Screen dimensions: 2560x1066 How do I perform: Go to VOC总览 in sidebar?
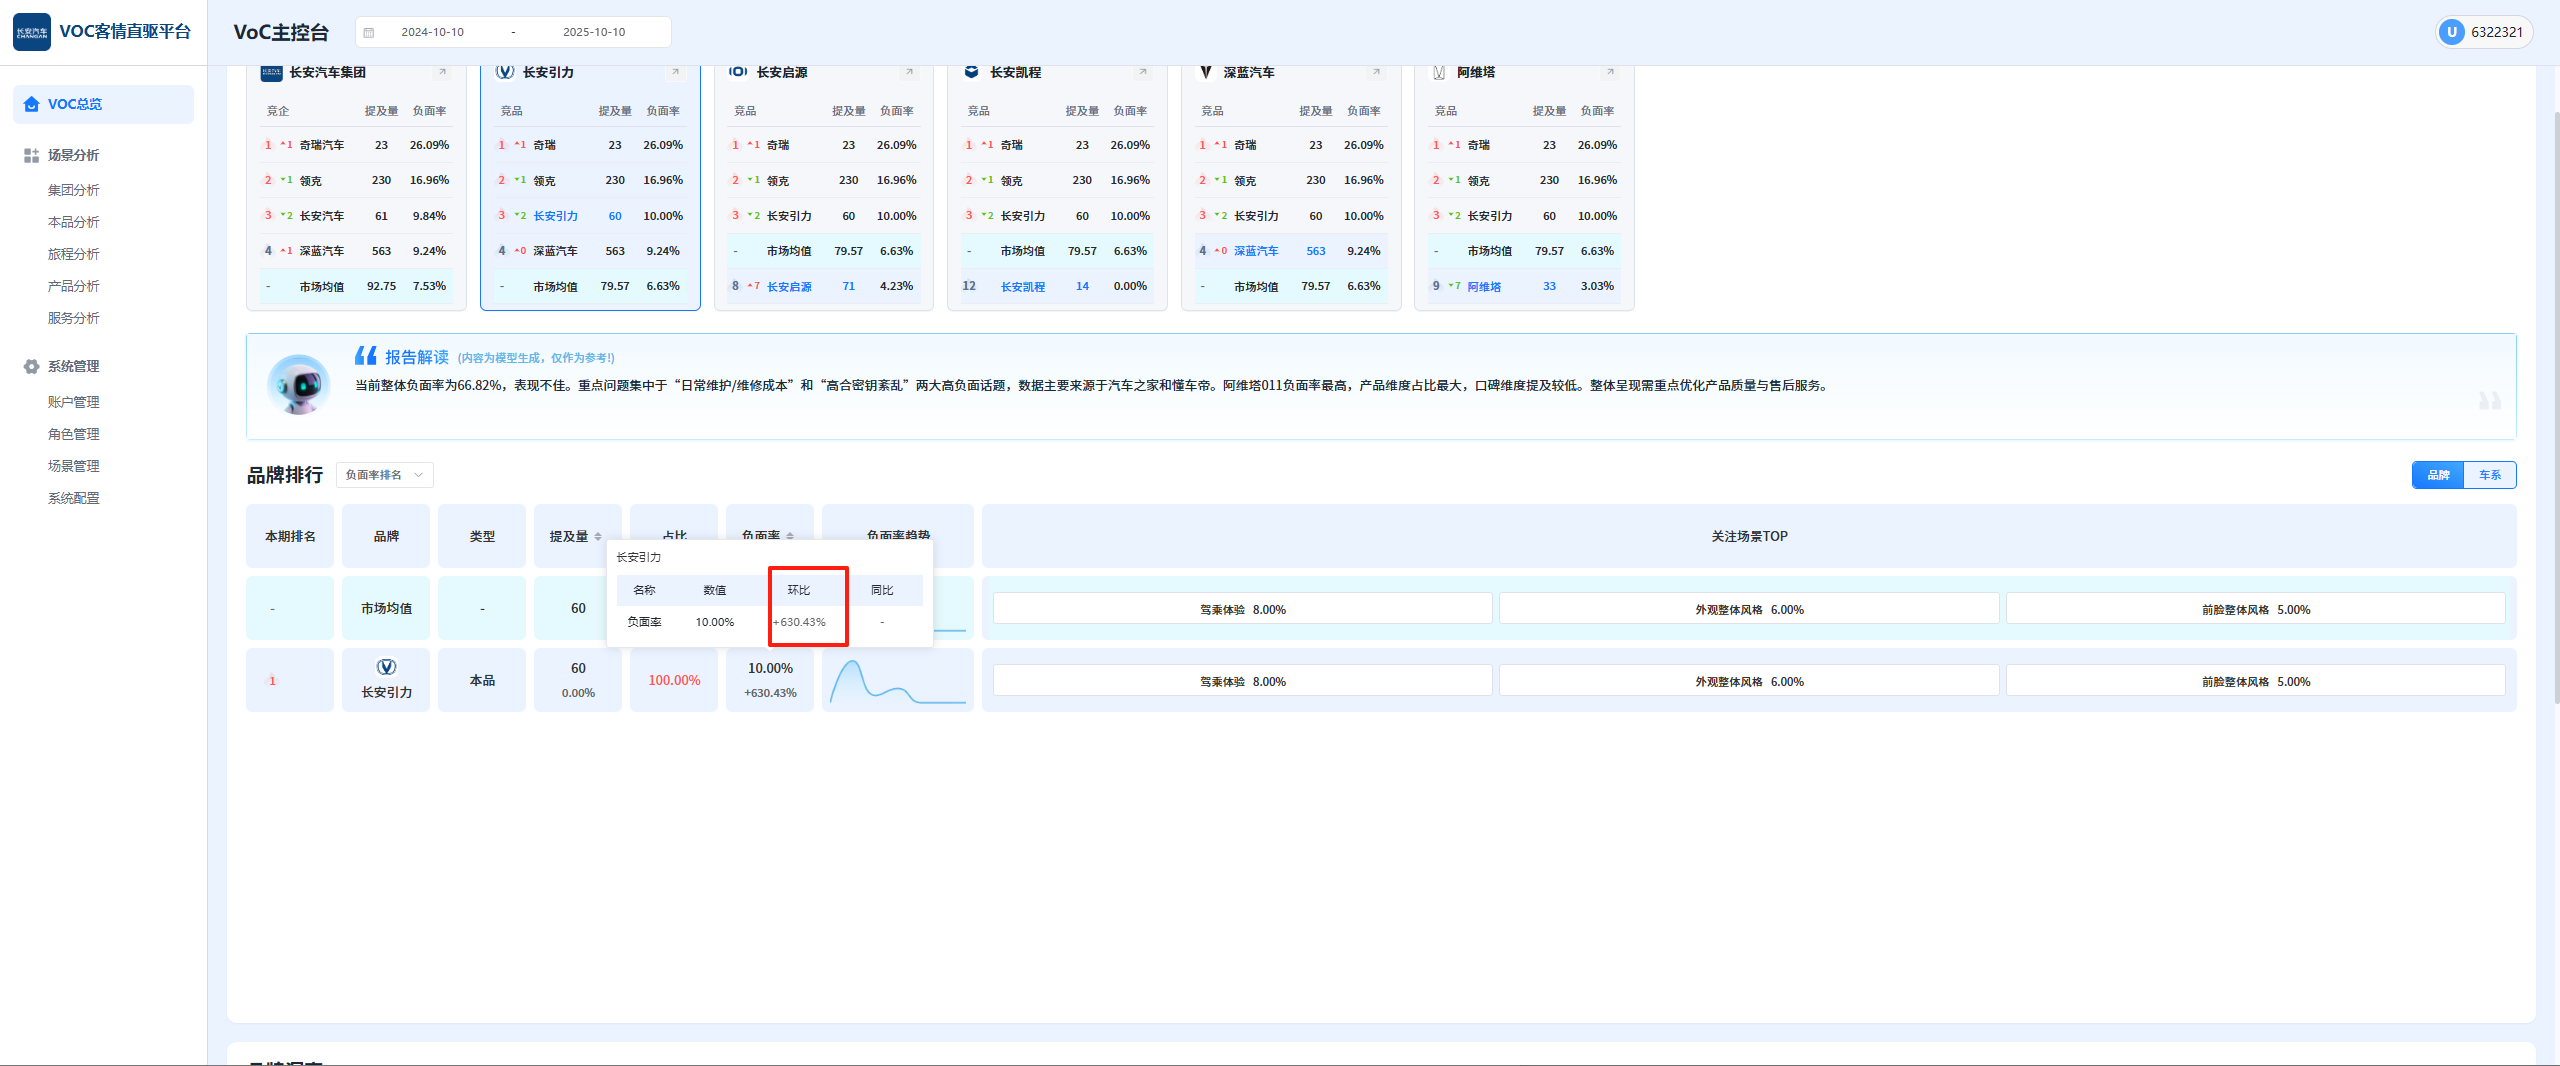pyautogui.click(x=75, y=104)
